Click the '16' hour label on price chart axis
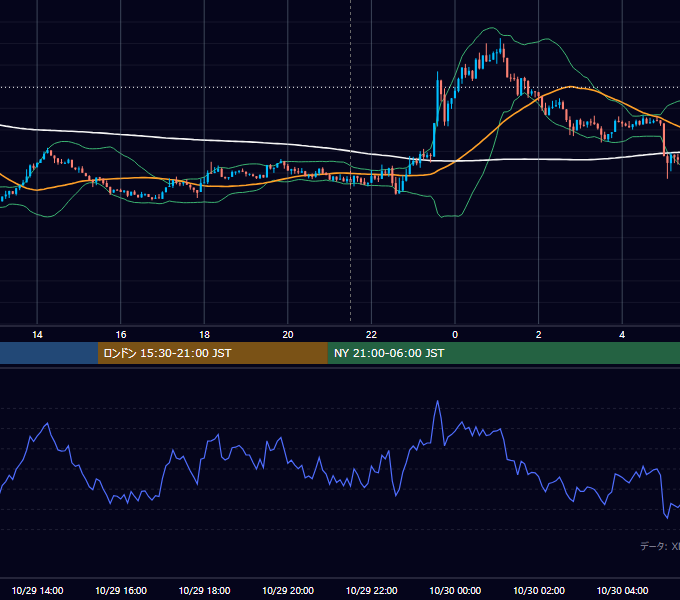 (x=121, y=335)
